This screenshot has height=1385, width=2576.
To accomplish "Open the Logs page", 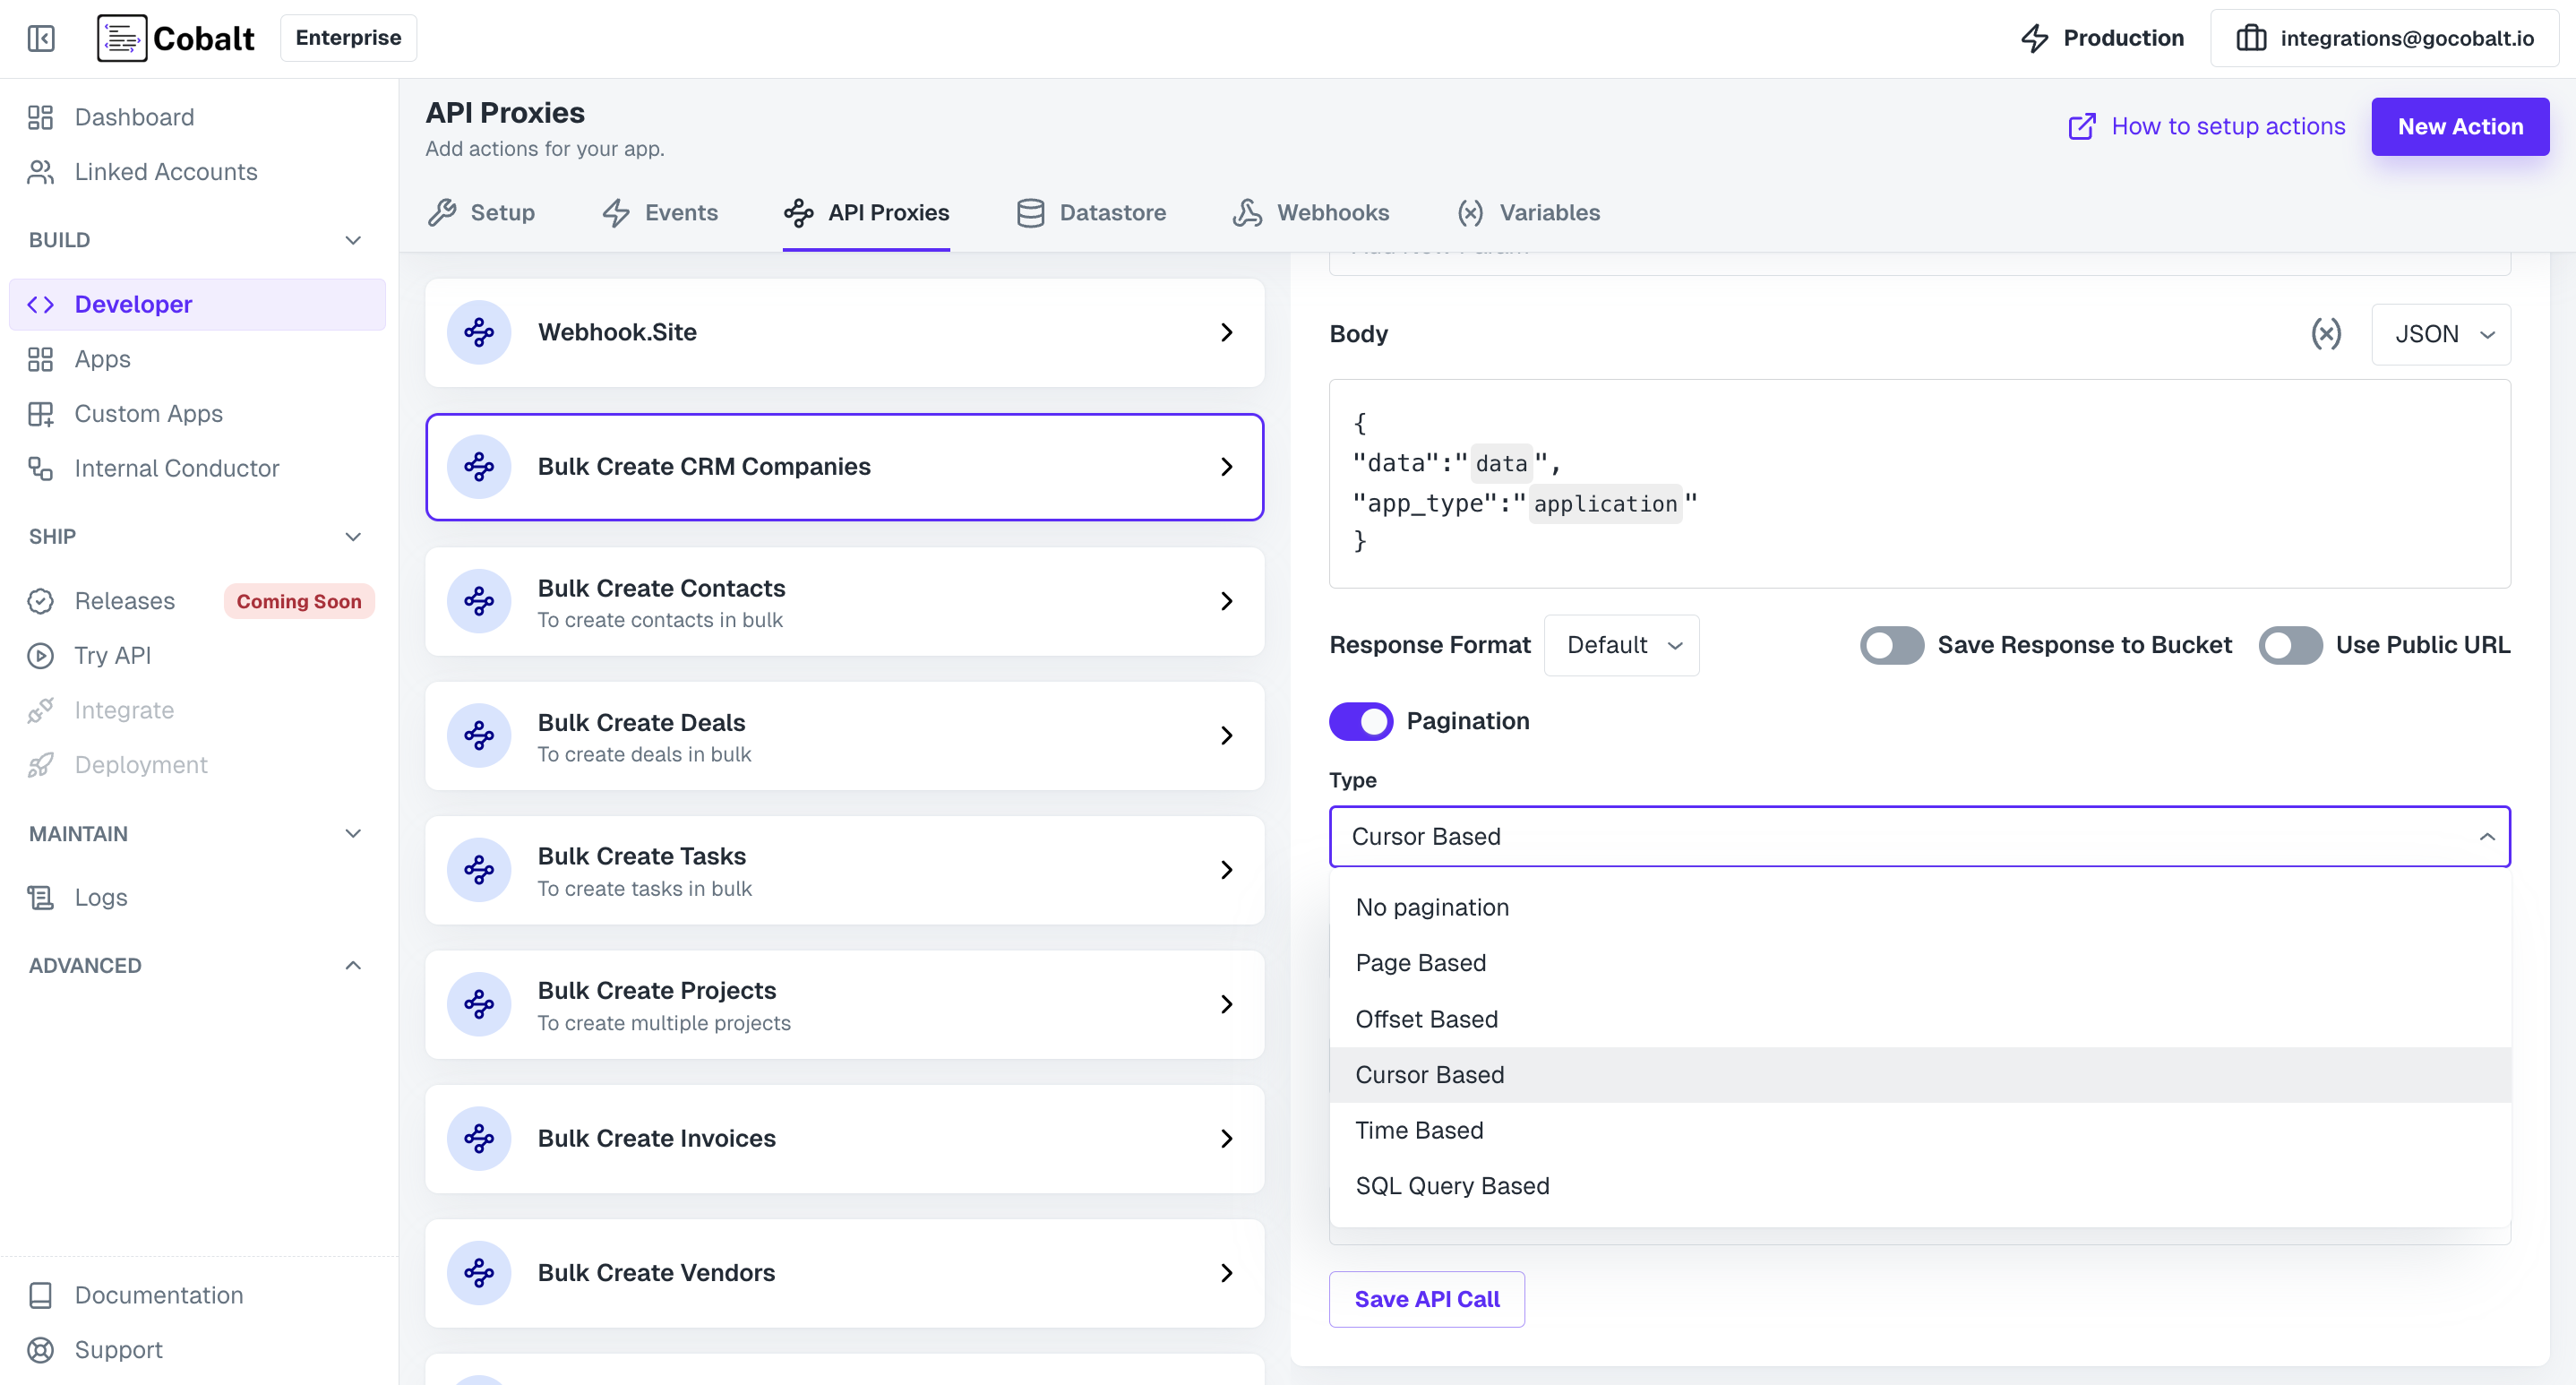I will point(100,897).
